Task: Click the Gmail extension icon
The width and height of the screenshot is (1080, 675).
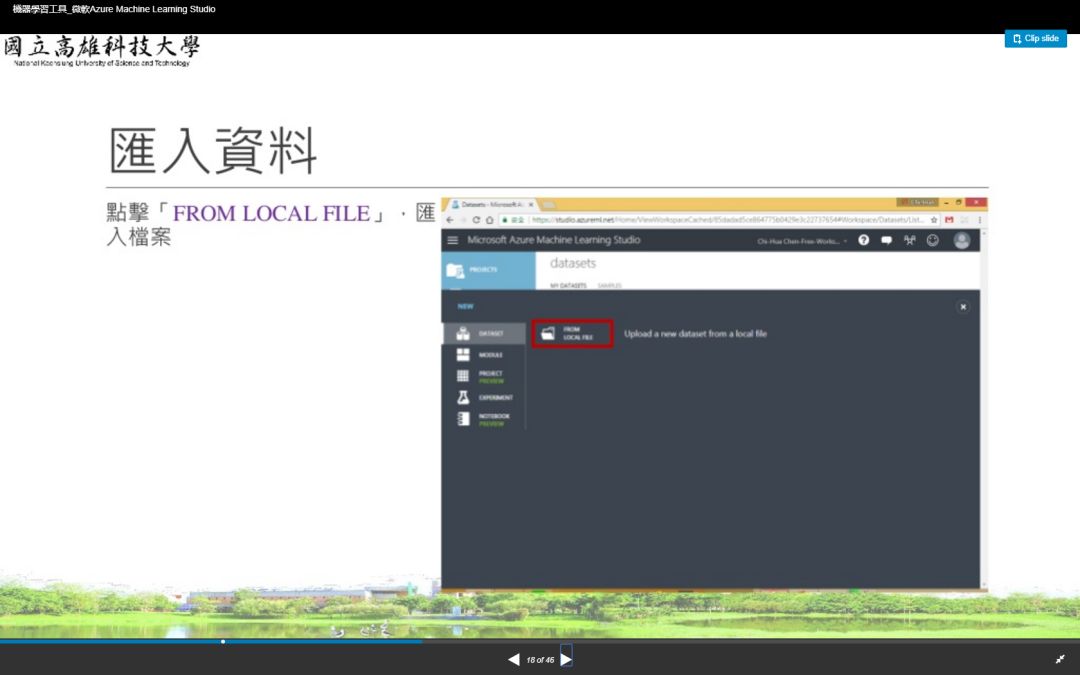Action: click(x=949, y=220)
